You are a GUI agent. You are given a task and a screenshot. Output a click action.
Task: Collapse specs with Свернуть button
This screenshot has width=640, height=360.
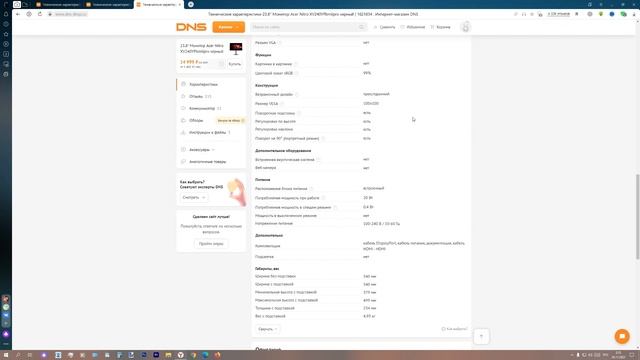[x=268, y=329]
